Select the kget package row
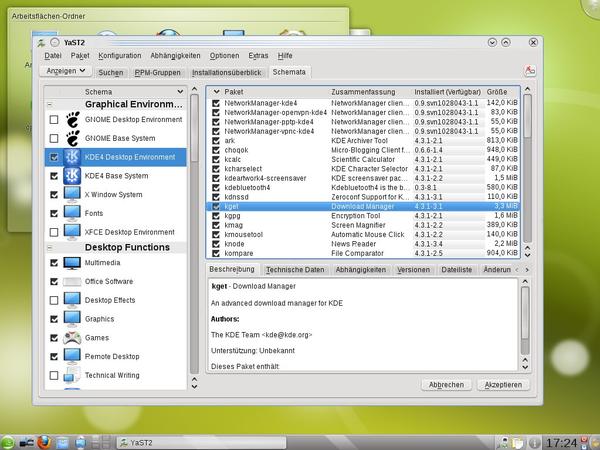The image size is (600, 450). pyautogui.click(x=363, y=206)
